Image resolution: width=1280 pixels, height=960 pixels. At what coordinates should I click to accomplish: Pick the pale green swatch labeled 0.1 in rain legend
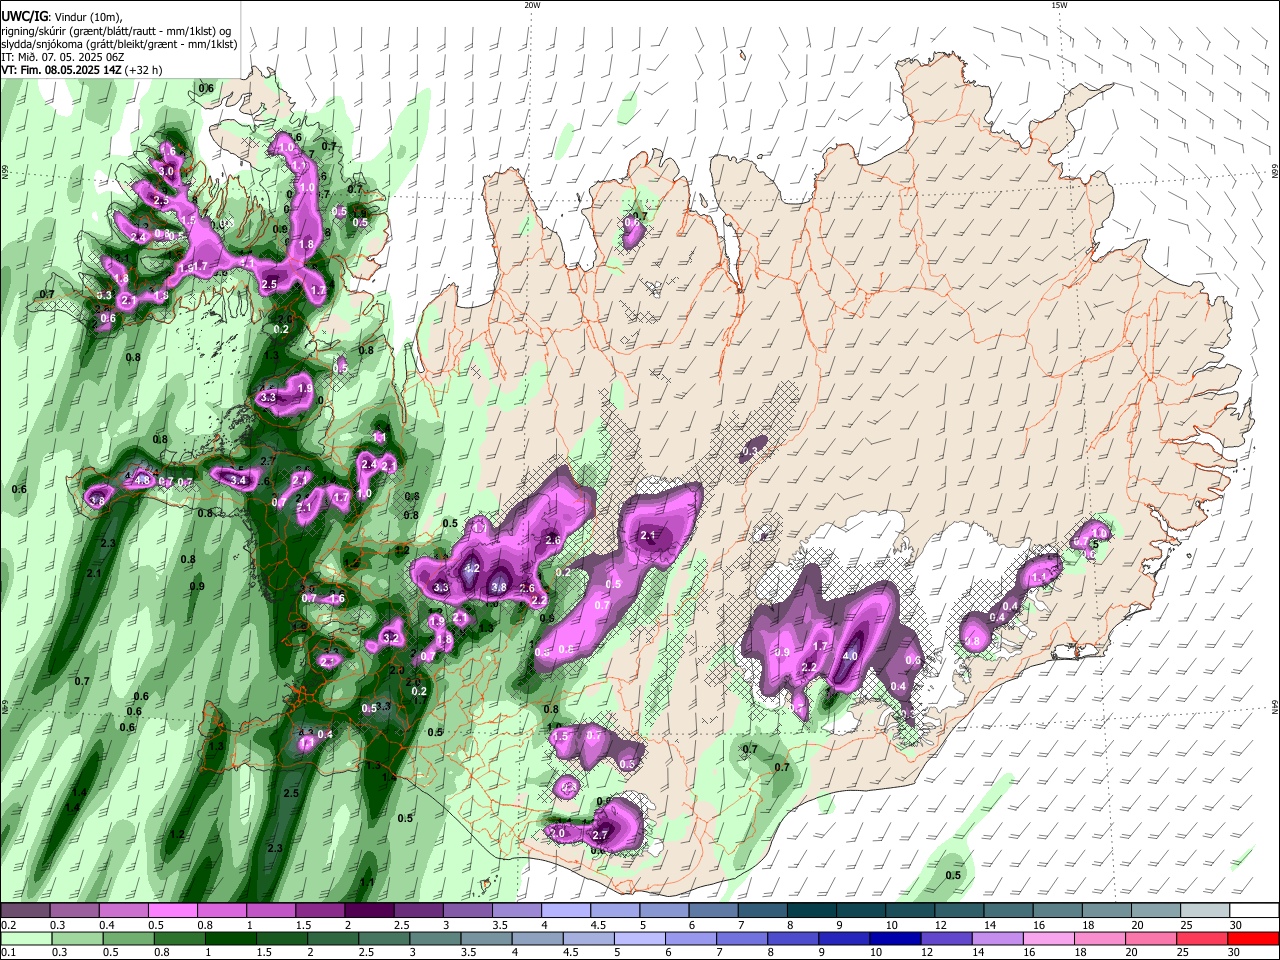[25, 939]
